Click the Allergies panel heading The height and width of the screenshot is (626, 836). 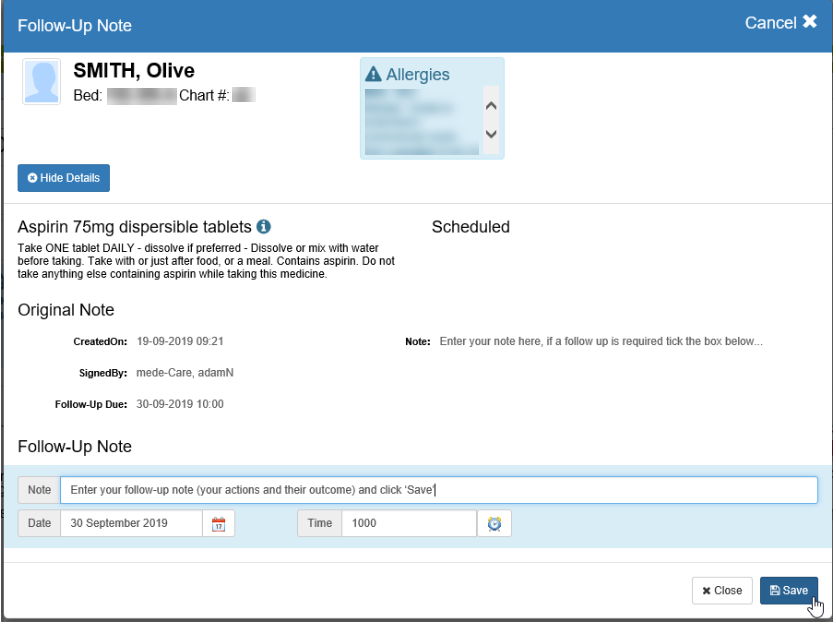417,75
